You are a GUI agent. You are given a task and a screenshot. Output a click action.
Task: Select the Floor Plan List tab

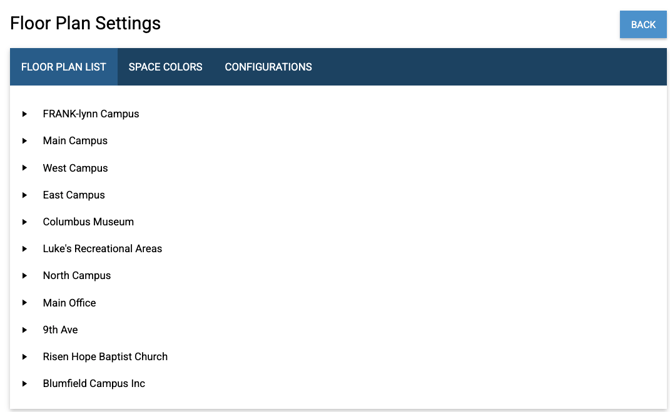coord(63,67)
